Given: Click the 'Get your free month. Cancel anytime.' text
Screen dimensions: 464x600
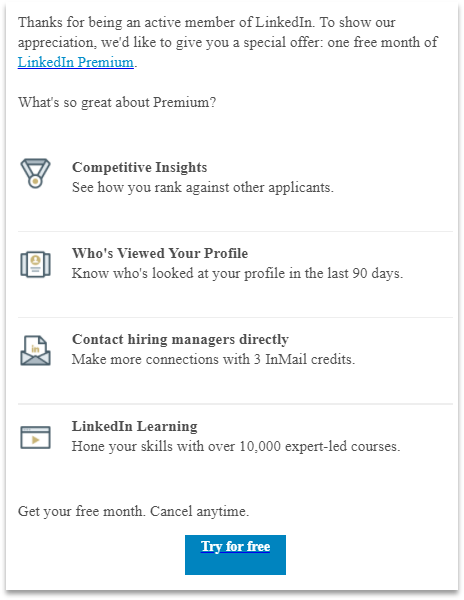Looking at the screenshot, I should (134, 511).
